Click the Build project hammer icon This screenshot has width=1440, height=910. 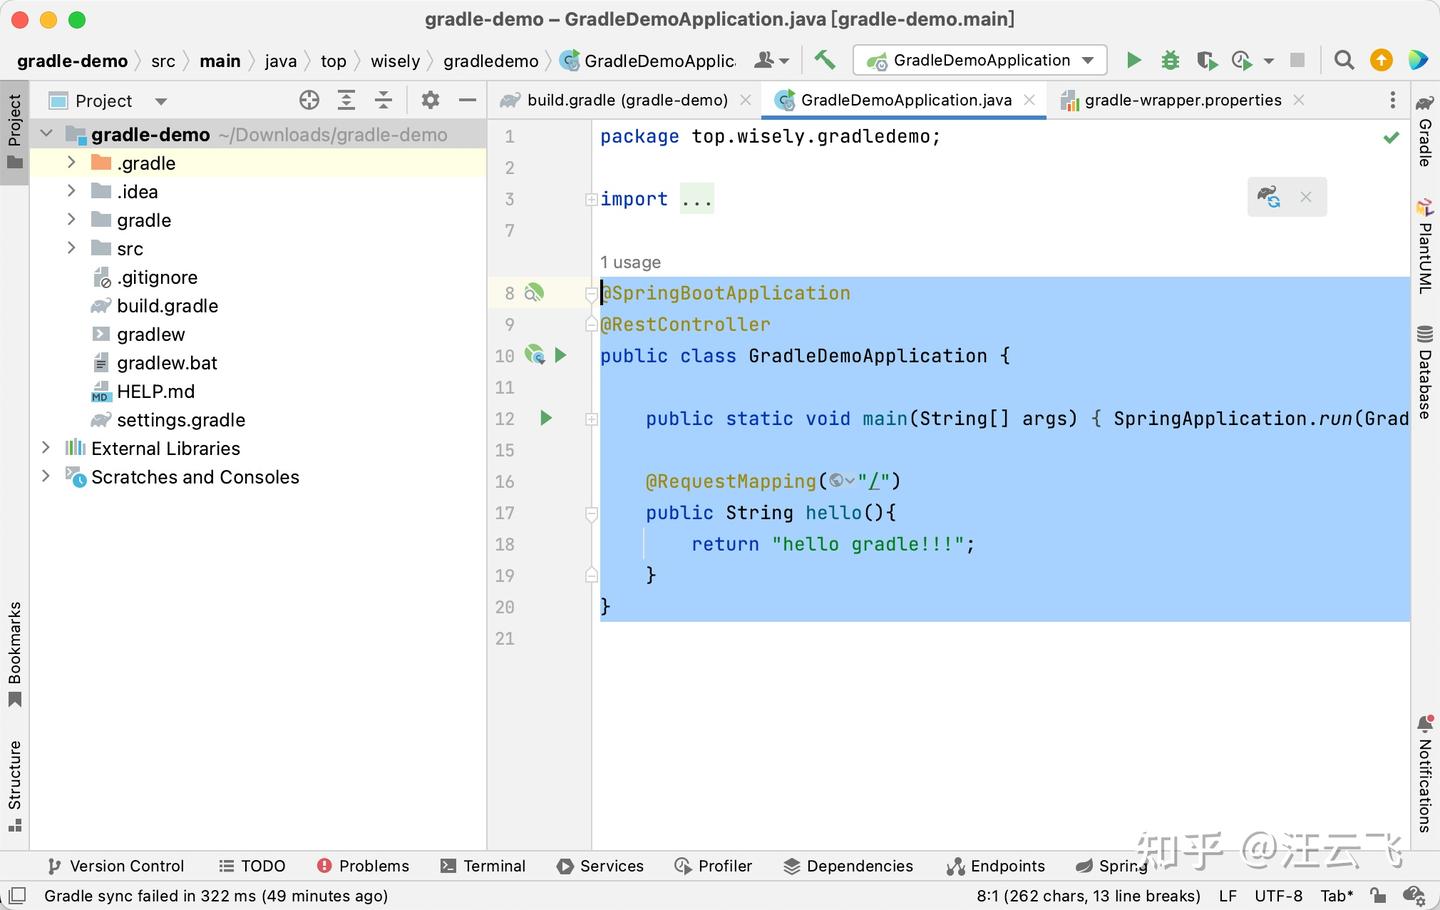(x=824, y=60)
